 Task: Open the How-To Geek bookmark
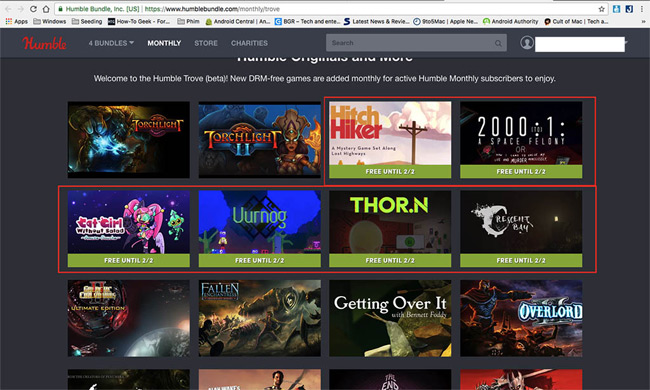(139, 21)
